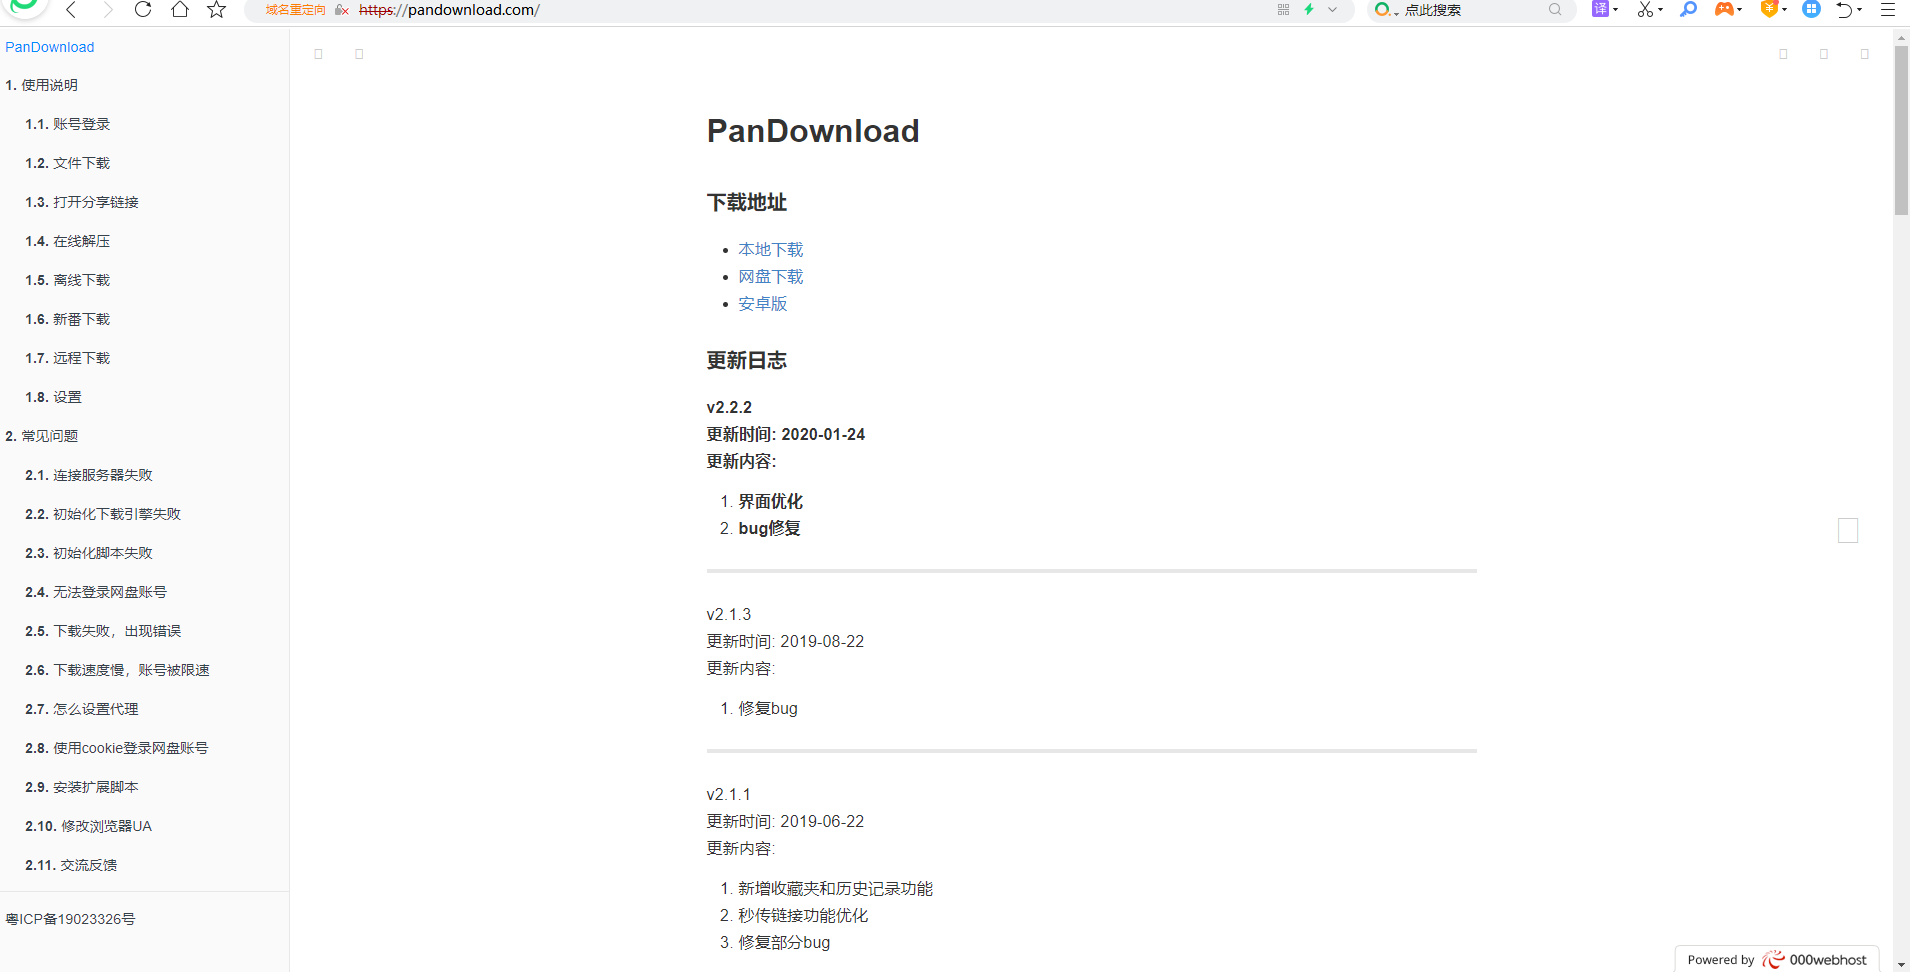Expand the game controller dropdown arrow

click(x=1740, y=10)
